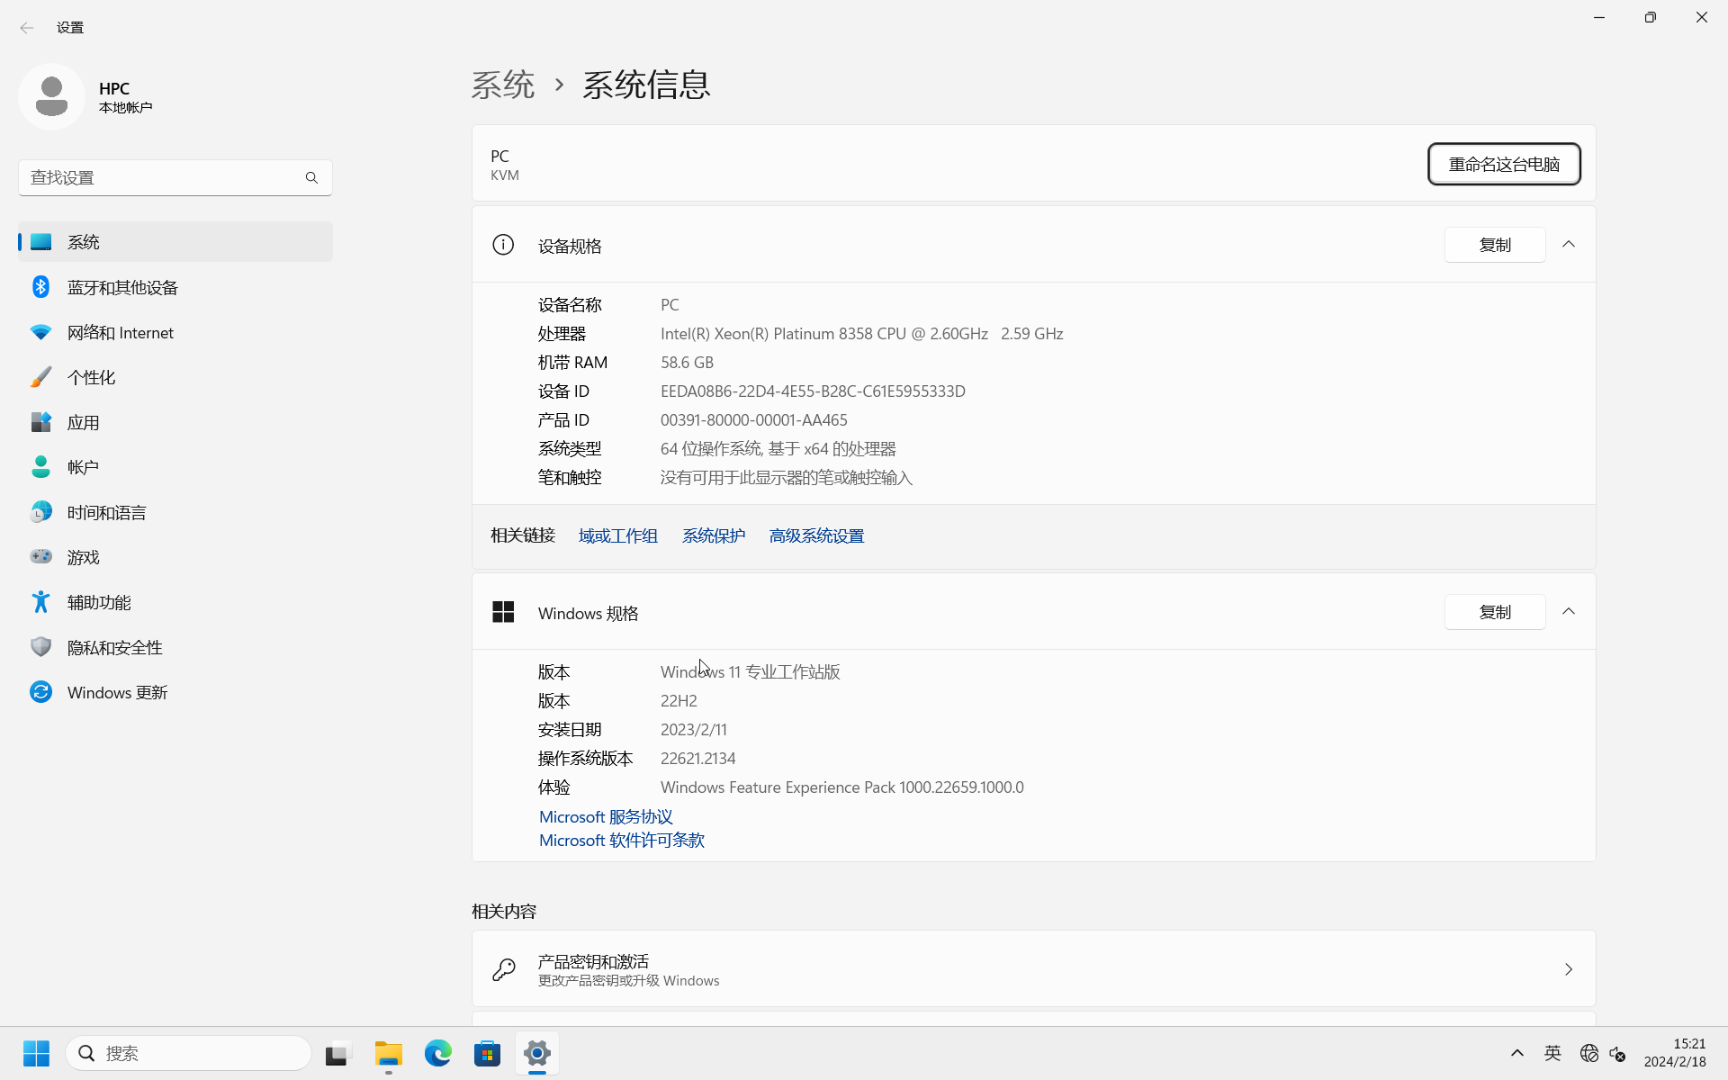The width and height of the screenshot is (1728, 1080).
Task: Click the Settings gear on taskbar
Action: click(537, 1053)
